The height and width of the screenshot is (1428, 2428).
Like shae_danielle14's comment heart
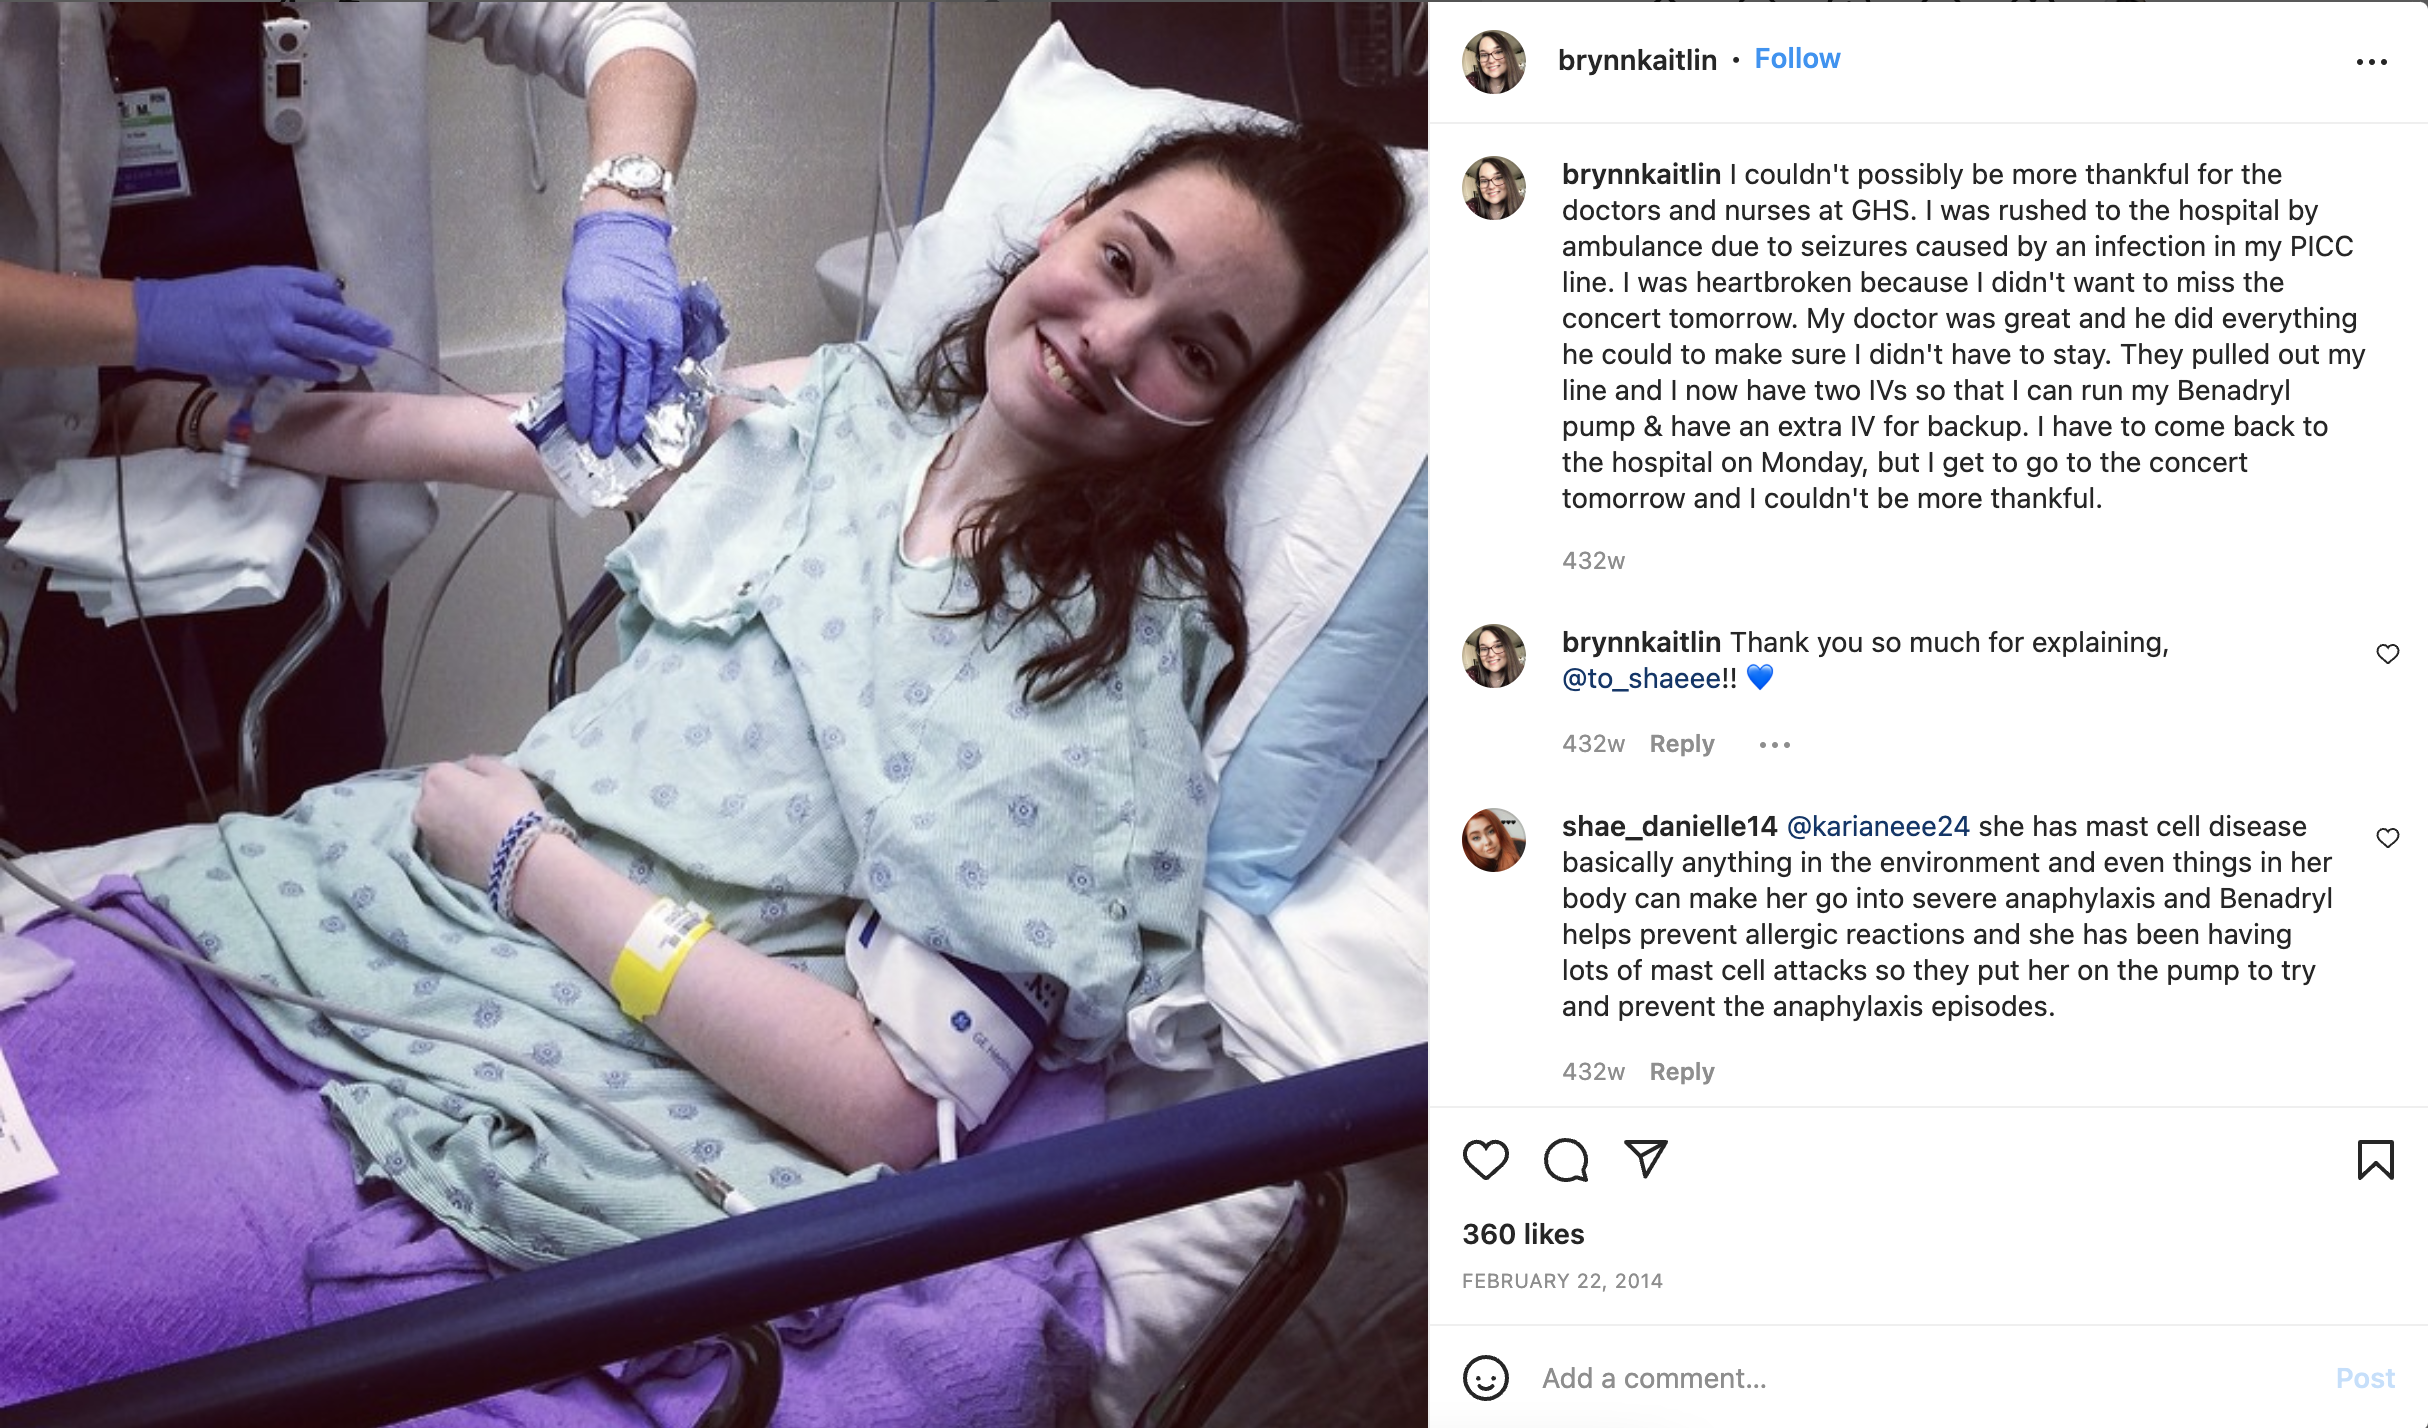coord(2387,838)
